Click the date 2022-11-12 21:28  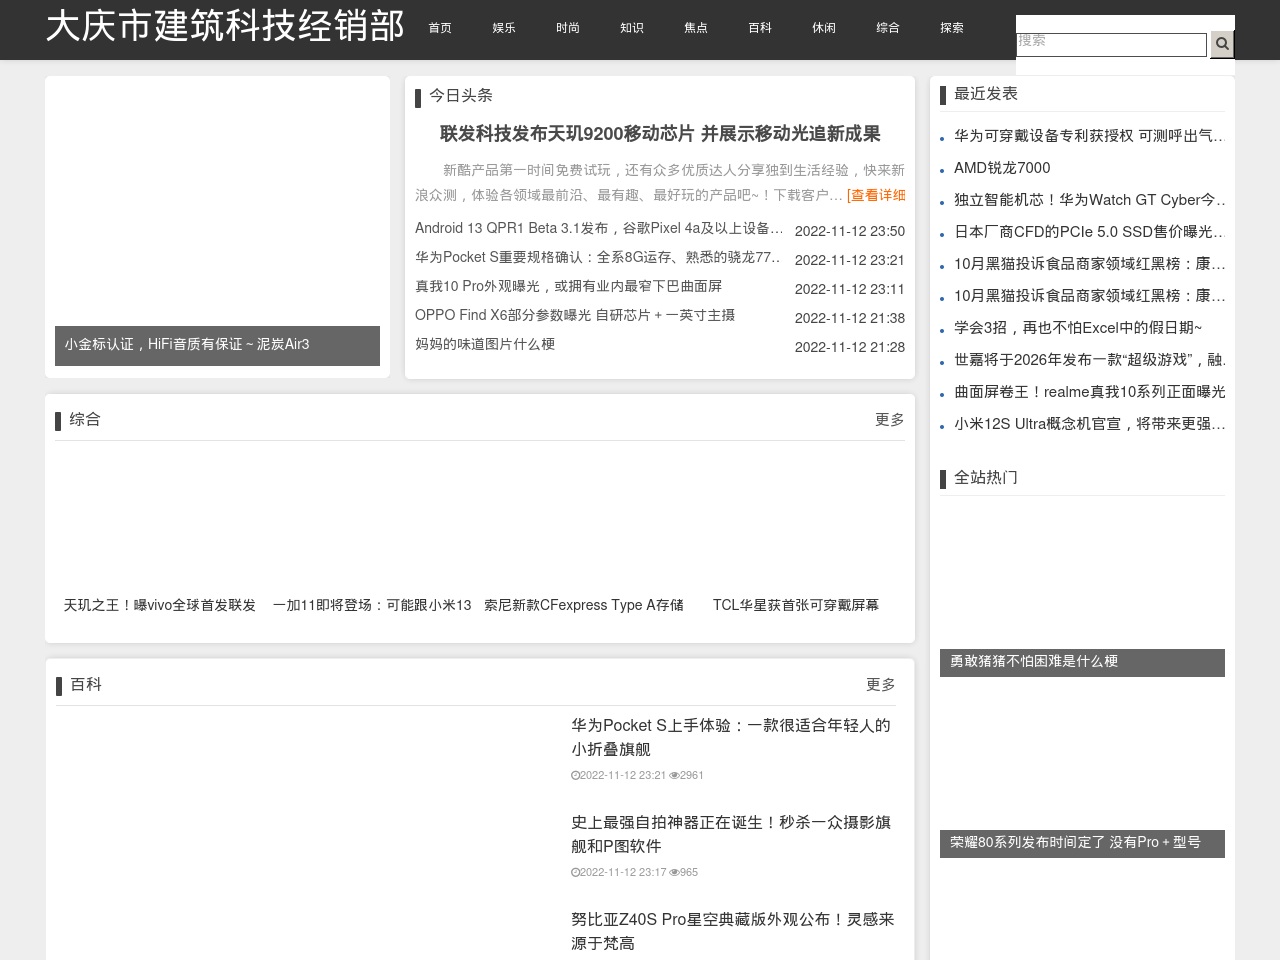tap(850, 347)
